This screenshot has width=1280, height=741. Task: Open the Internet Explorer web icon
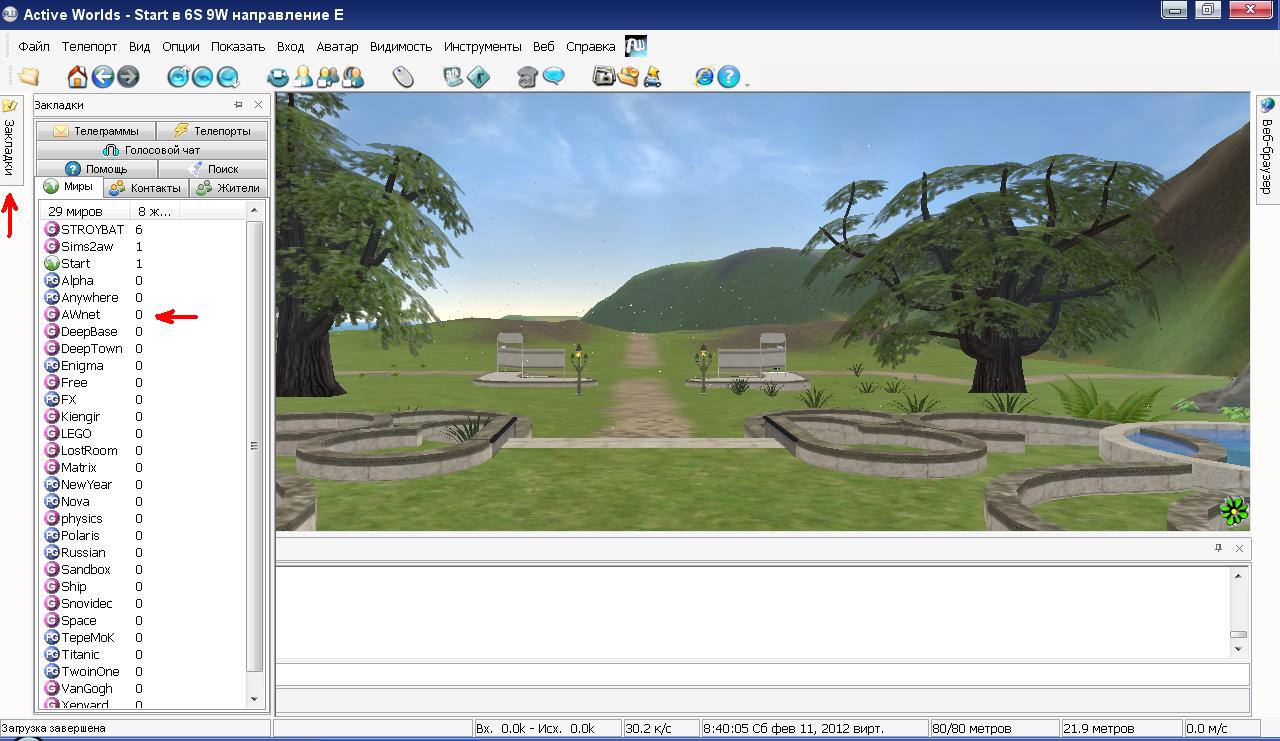point(704,76)
